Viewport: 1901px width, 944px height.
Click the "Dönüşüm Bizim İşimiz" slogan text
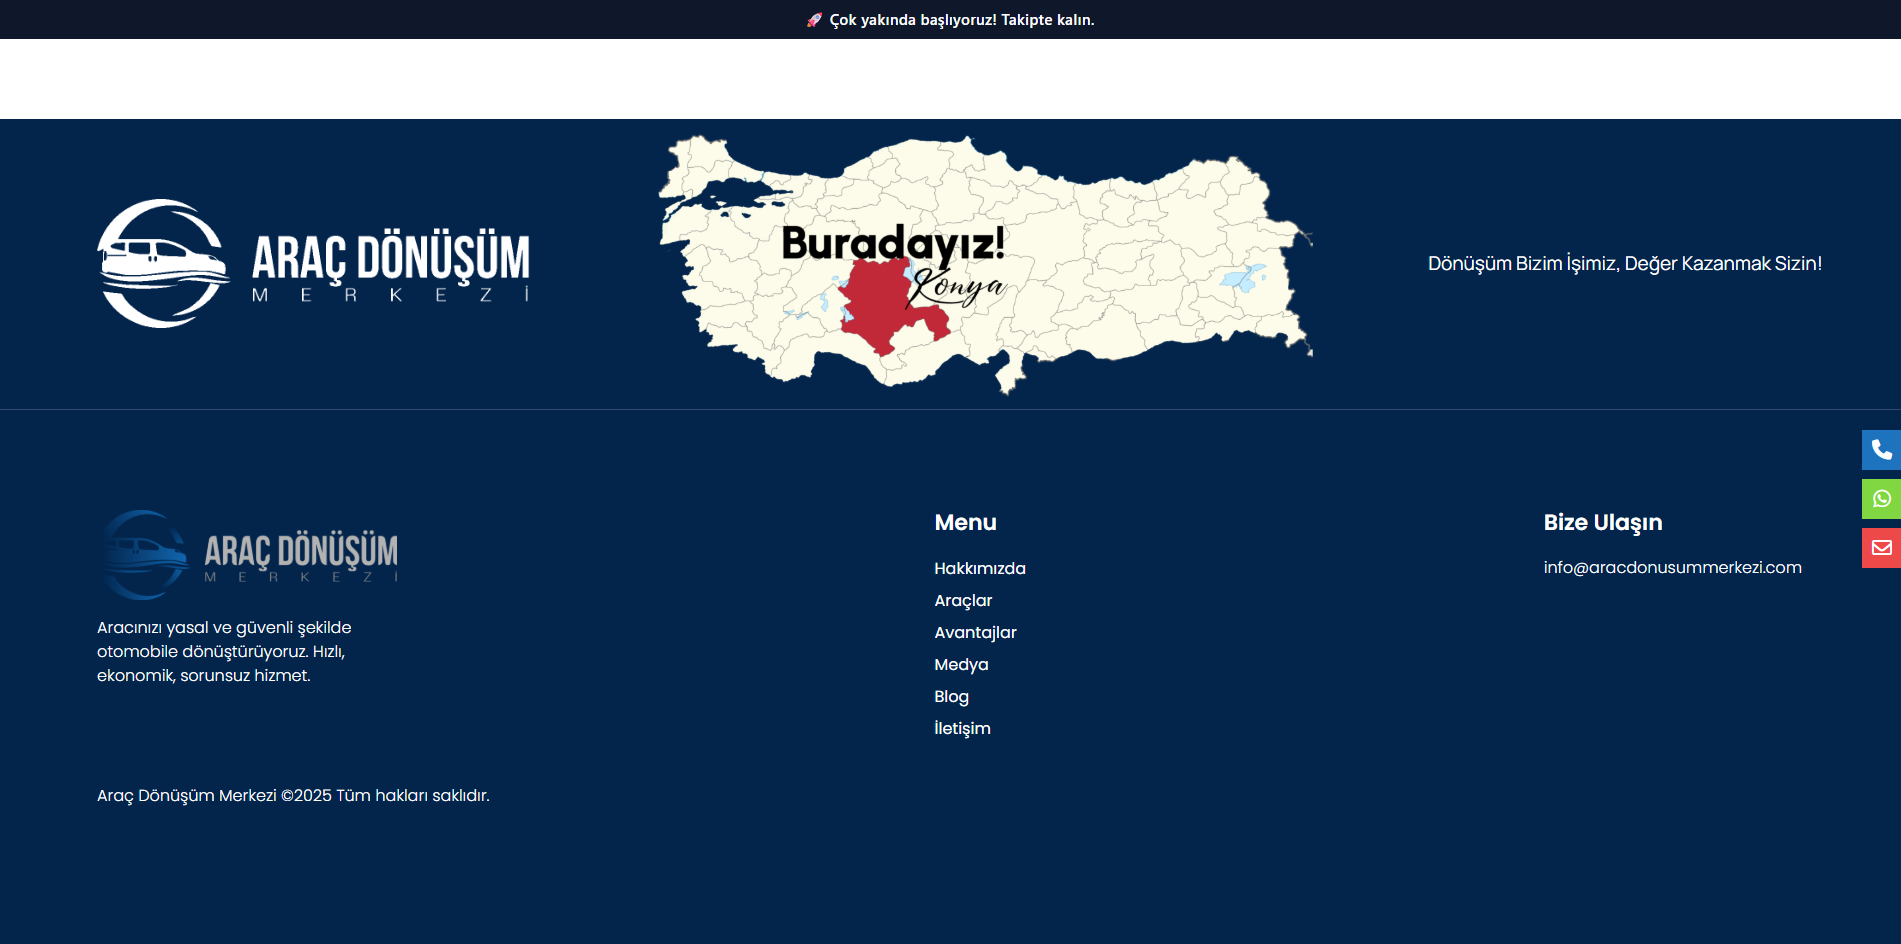(x=1624, y=264)
